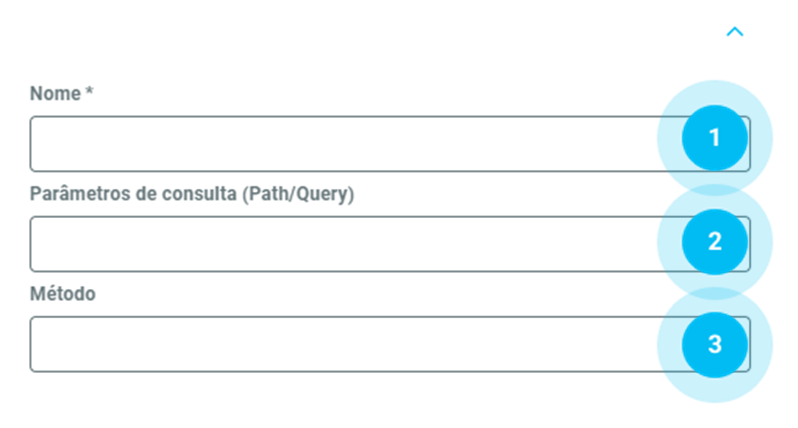Select the blue badge on the Método field

pyautogui.click(x=714, y=345)
